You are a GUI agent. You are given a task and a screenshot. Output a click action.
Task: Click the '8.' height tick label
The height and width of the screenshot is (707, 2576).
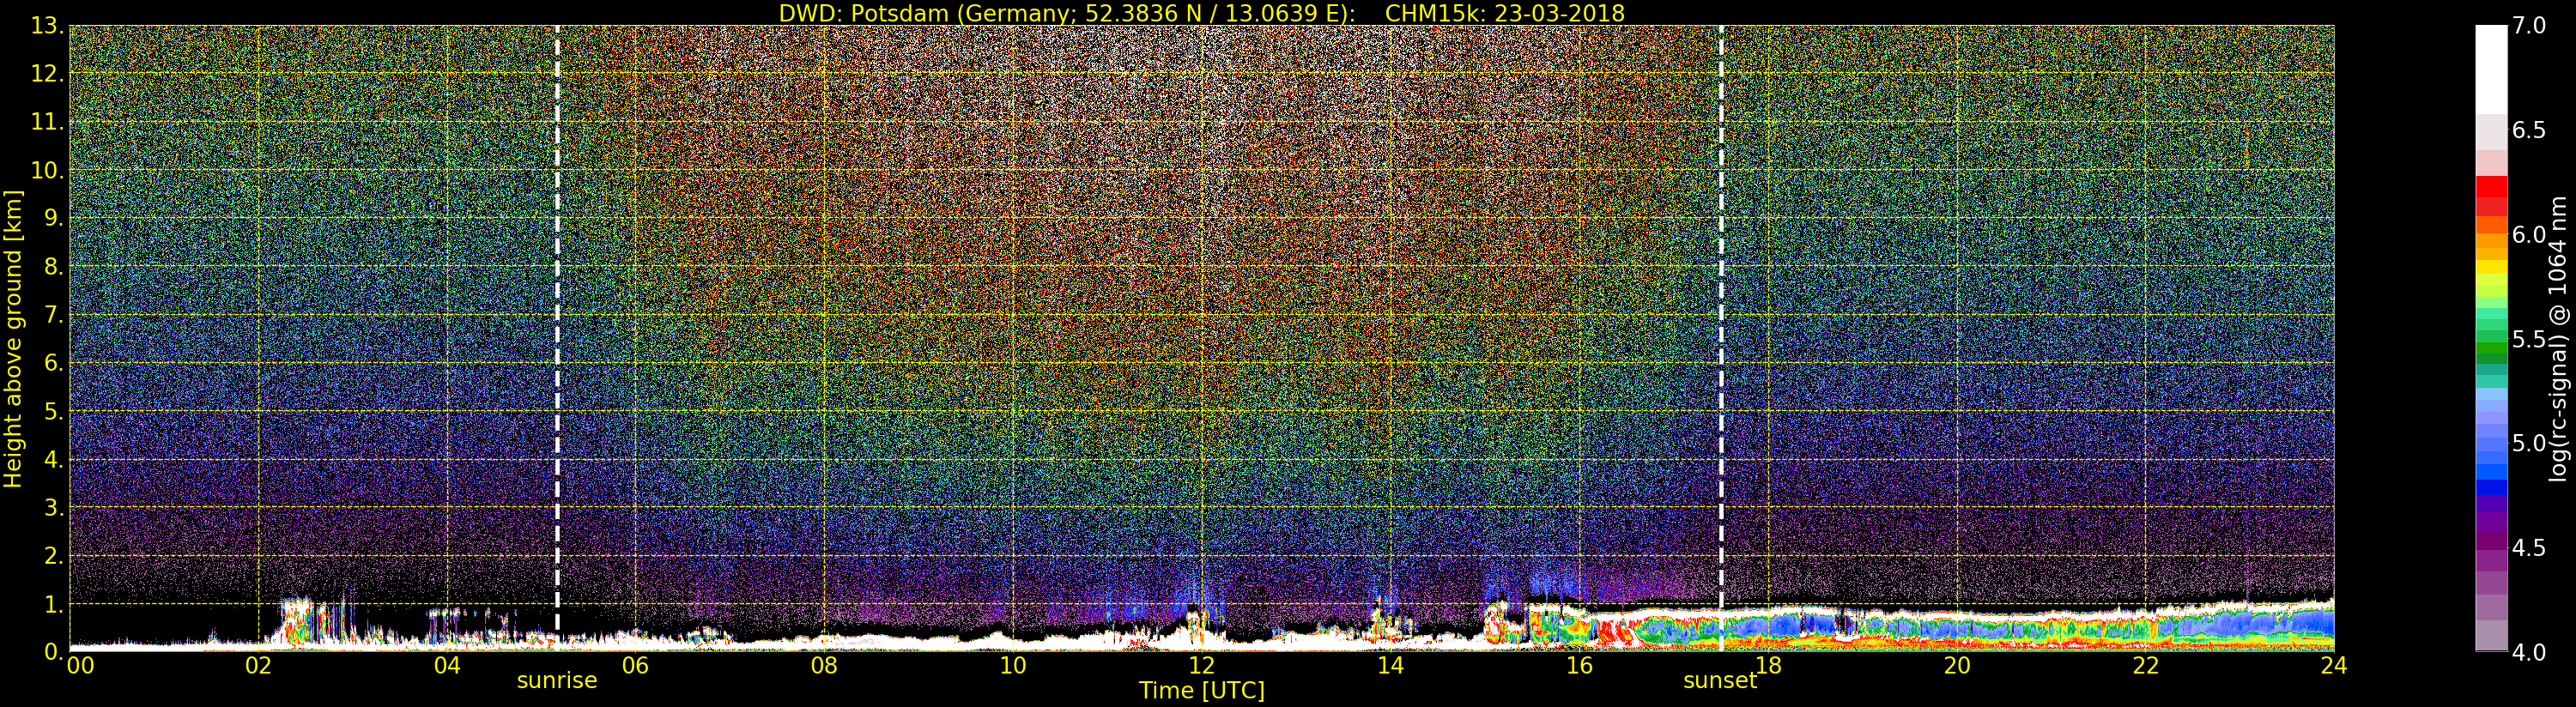coord(54,267)
